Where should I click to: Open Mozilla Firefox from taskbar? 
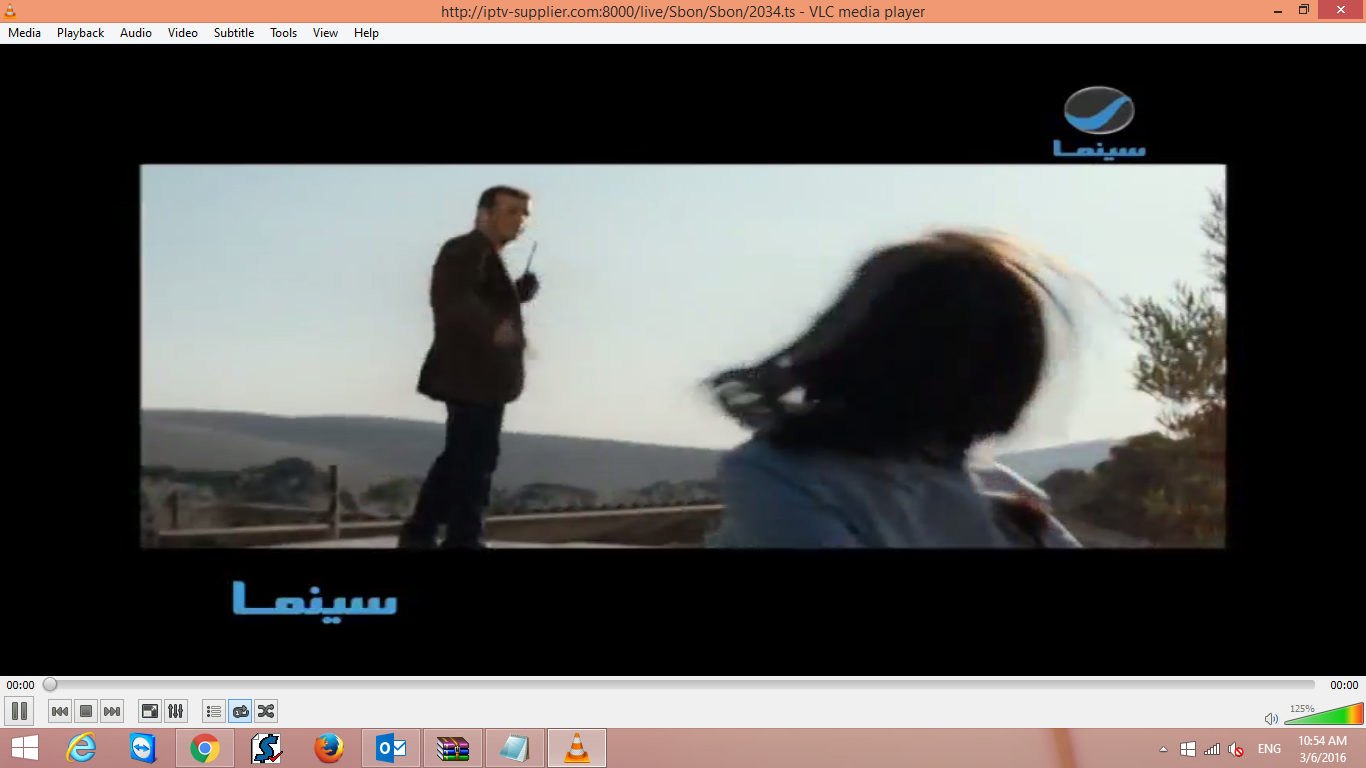(x=329, y=748)
